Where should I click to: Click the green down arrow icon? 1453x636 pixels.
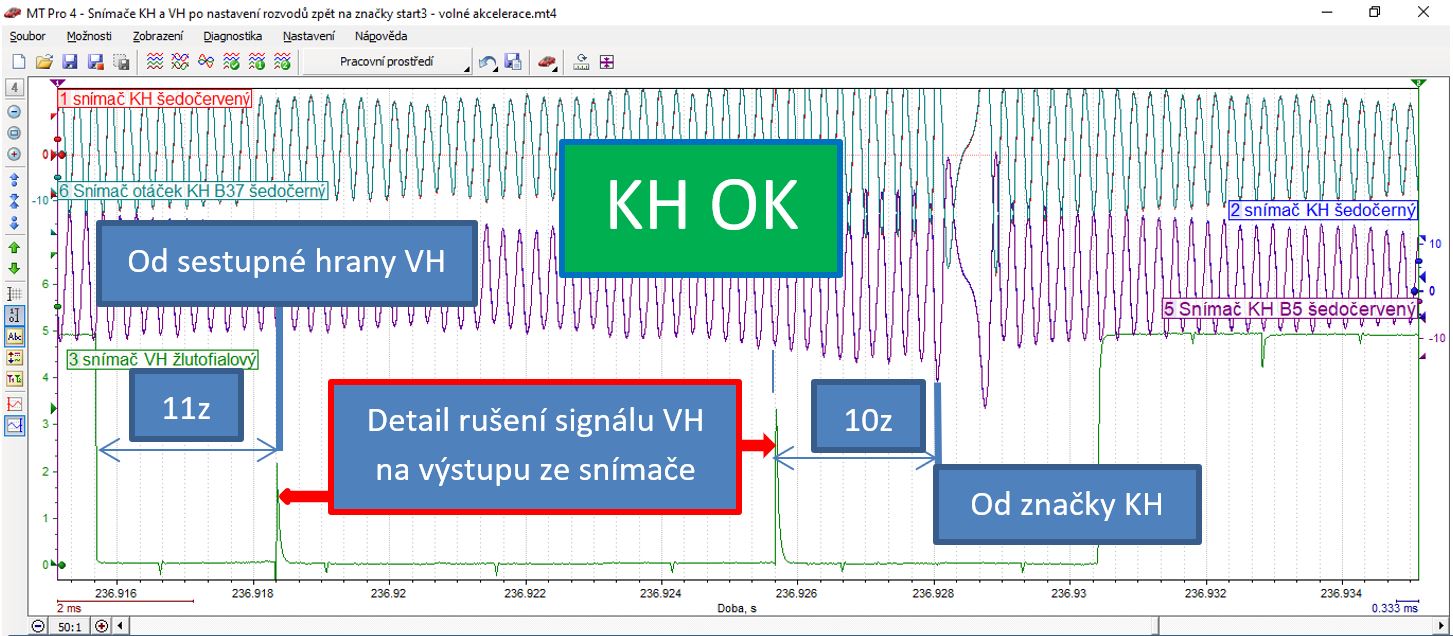[x=15, y=268]
